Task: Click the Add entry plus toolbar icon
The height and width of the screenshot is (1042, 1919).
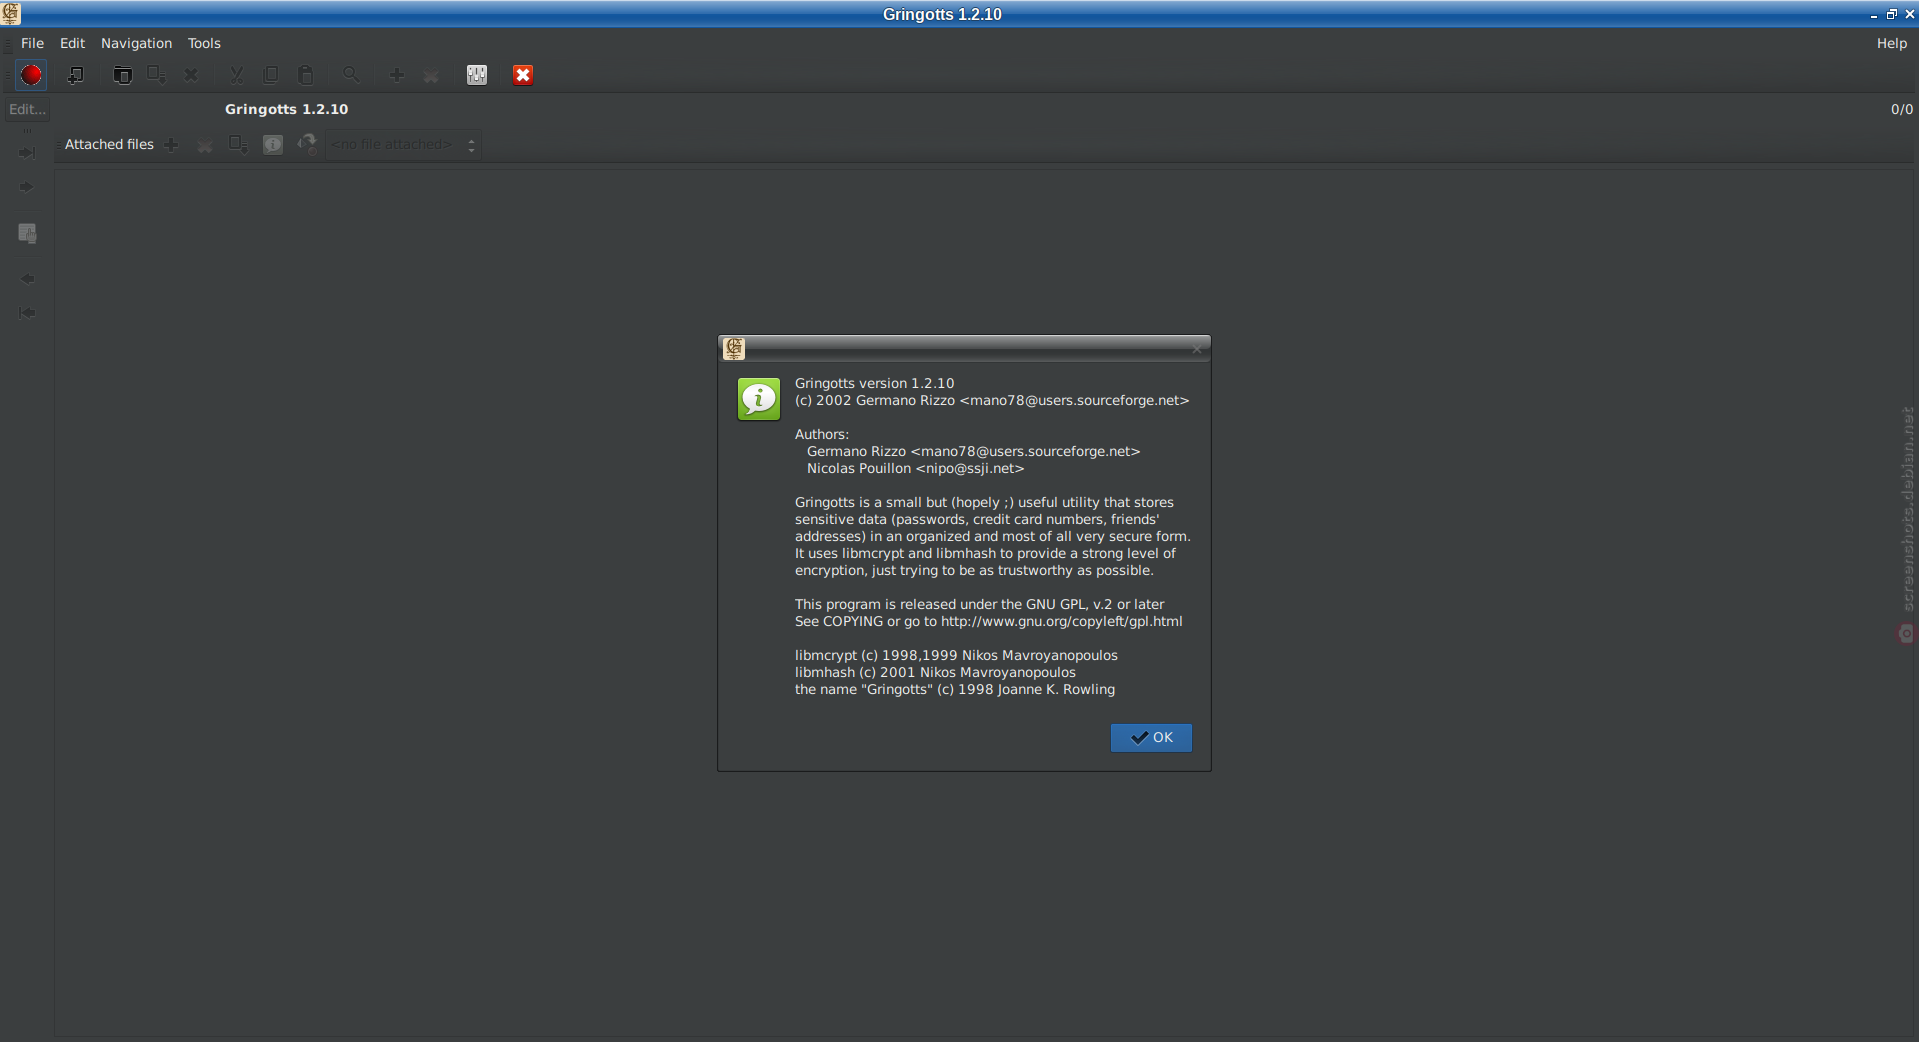Action: pyautogui.click(x=397, y=75)
